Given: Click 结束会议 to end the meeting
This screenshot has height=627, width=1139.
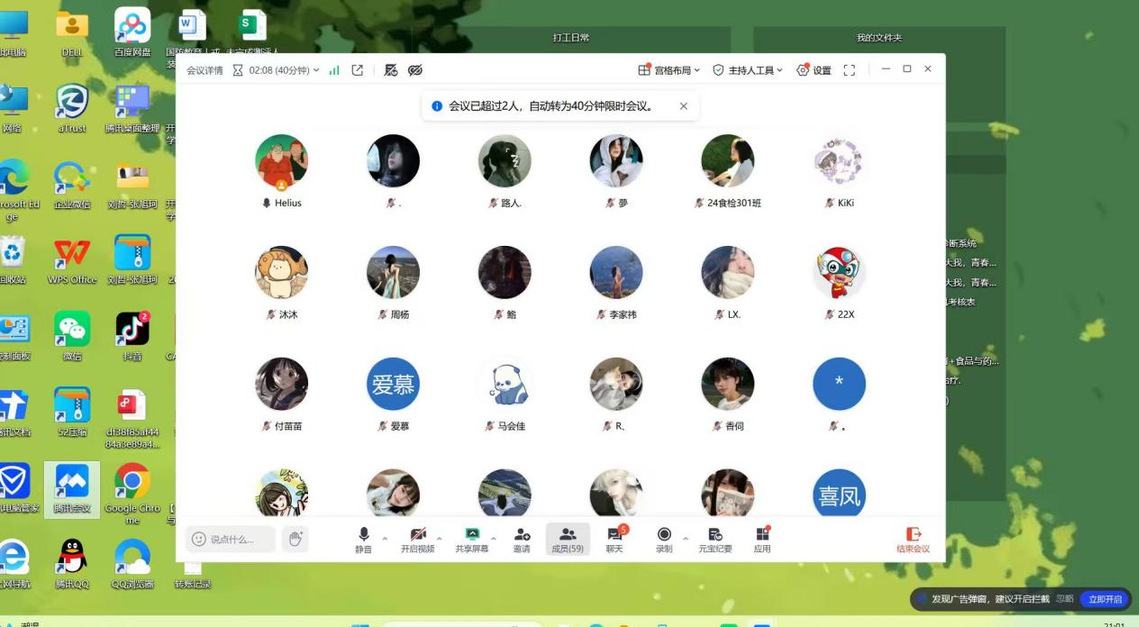Looking at the screenshot, I should point(913,540).
